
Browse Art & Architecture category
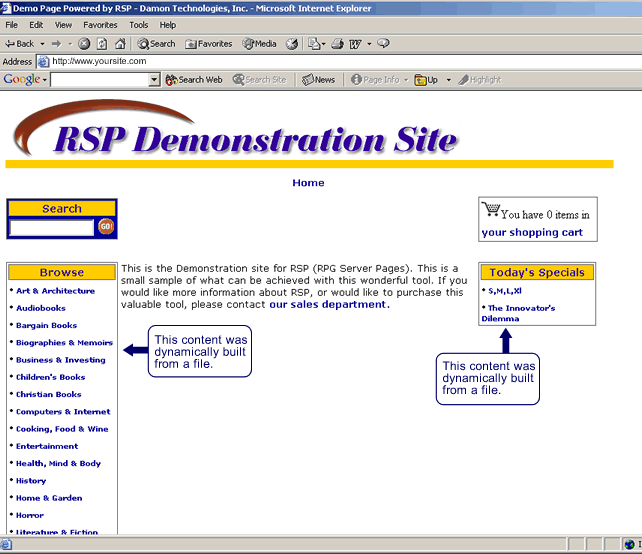(x=55, y=291)
